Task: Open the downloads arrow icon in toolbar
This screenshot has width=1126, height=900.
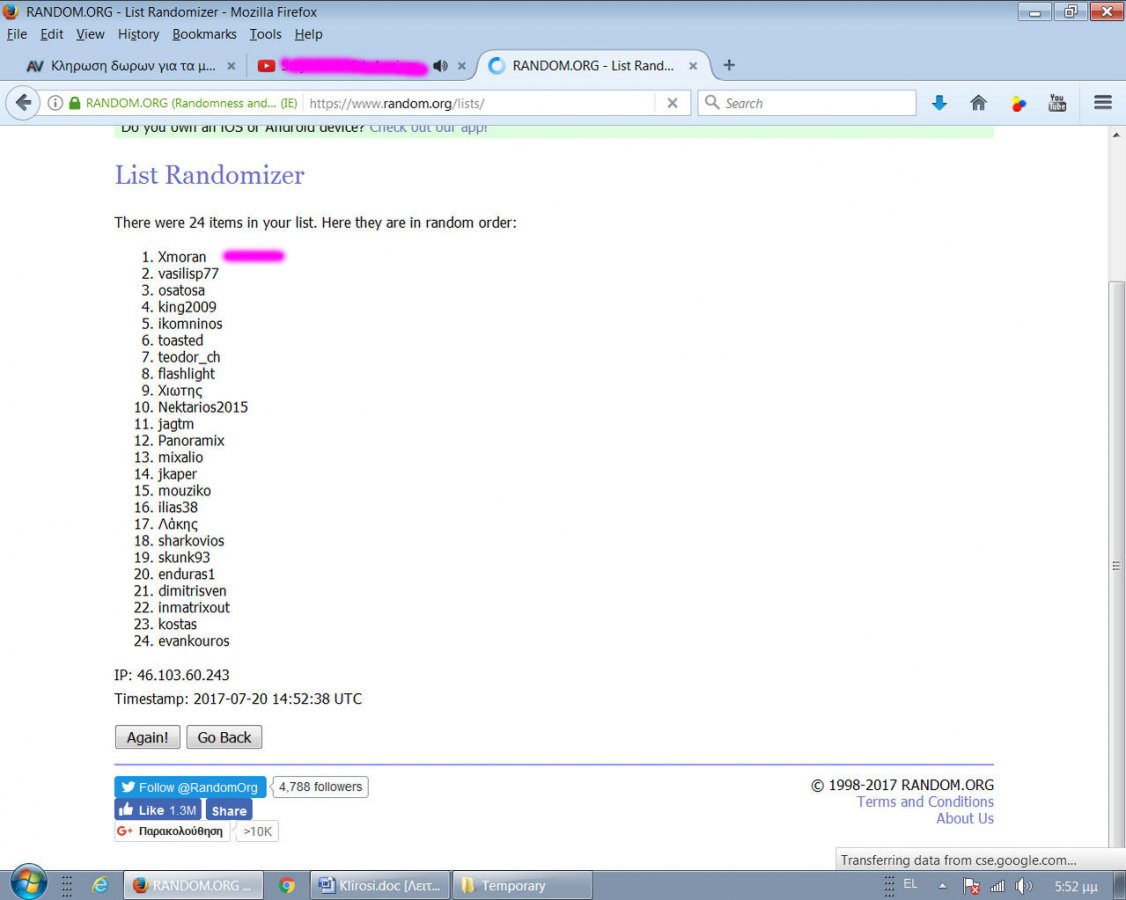Action: coord(939,103)
